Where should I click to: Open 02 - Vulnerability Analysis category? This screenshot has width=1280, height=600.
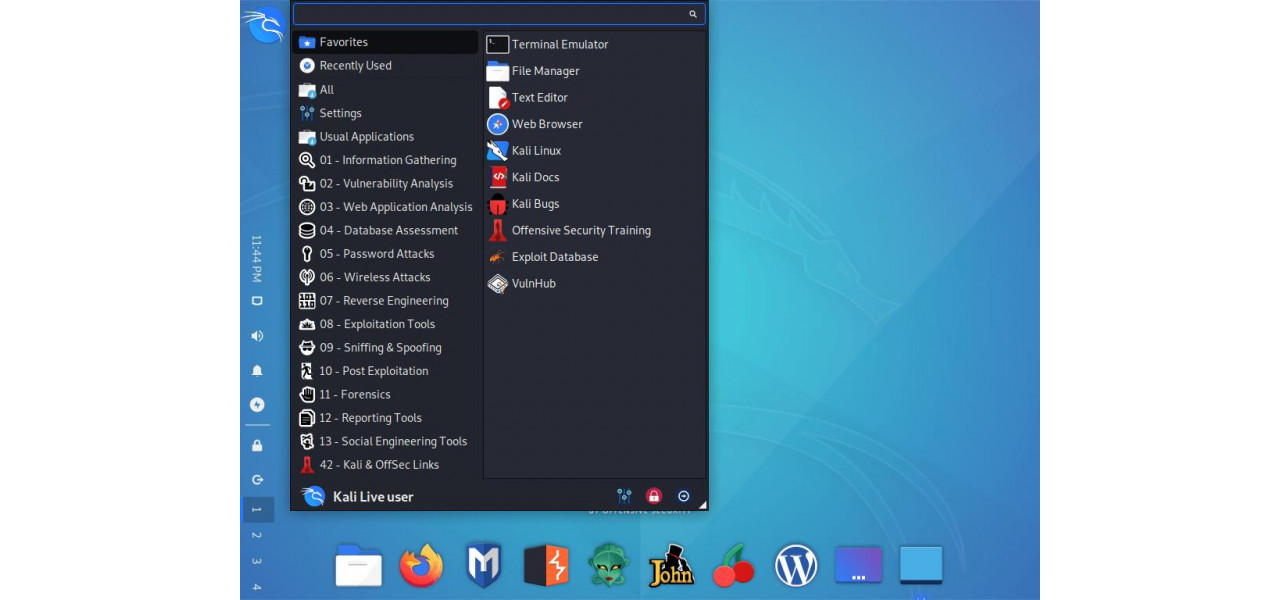click(x=385, y=184)
